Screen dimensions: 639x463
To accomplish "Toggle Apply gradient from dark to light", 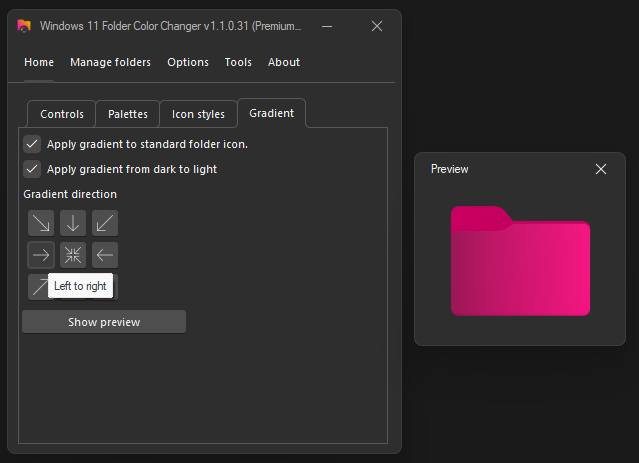I will [x=32, y=169].
